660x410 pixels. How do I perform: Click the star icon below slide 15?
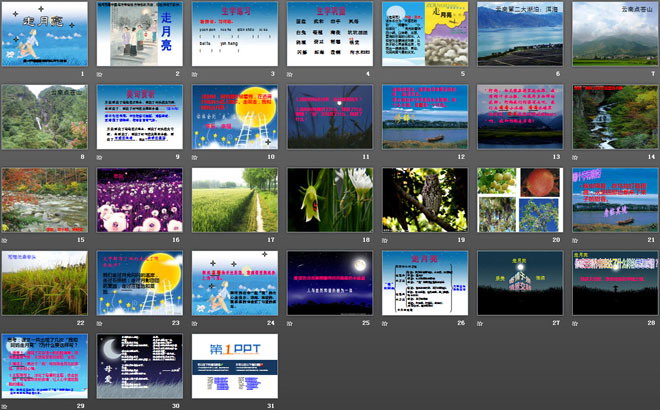coord(5,240)
